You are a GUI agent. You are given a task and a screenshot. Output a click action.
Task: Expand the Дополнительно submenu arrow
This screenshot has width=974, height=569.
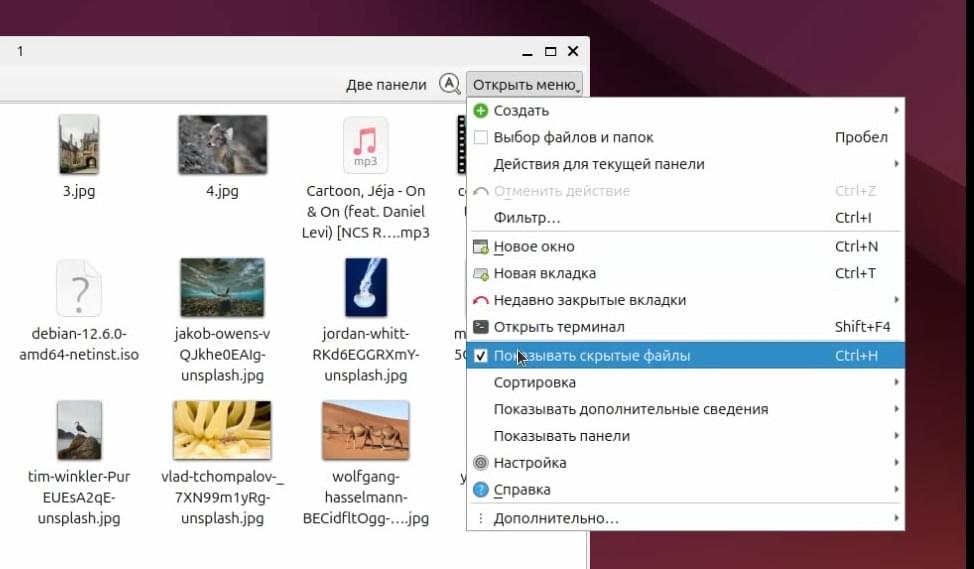(x=896, y=518)
